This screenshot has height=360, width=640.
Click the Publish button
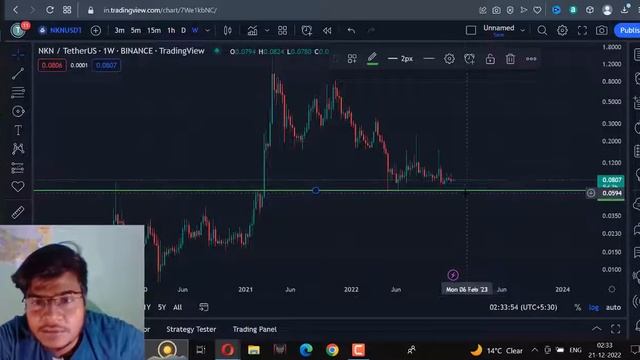(628, 30)
